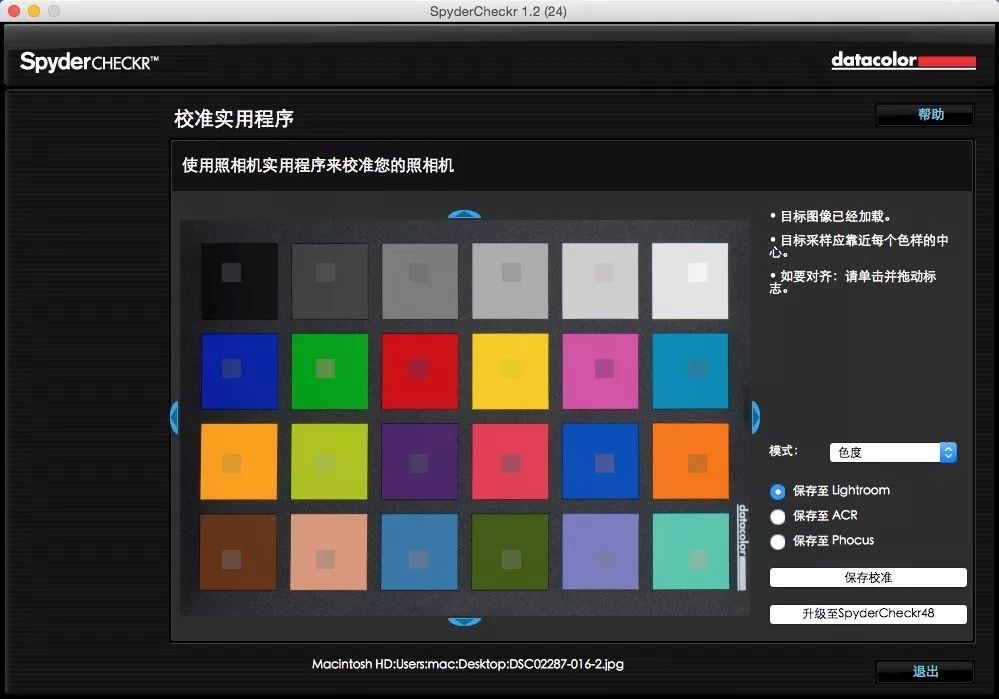
Task: Open 帮助 help button
Action: (x=925, y=115)
